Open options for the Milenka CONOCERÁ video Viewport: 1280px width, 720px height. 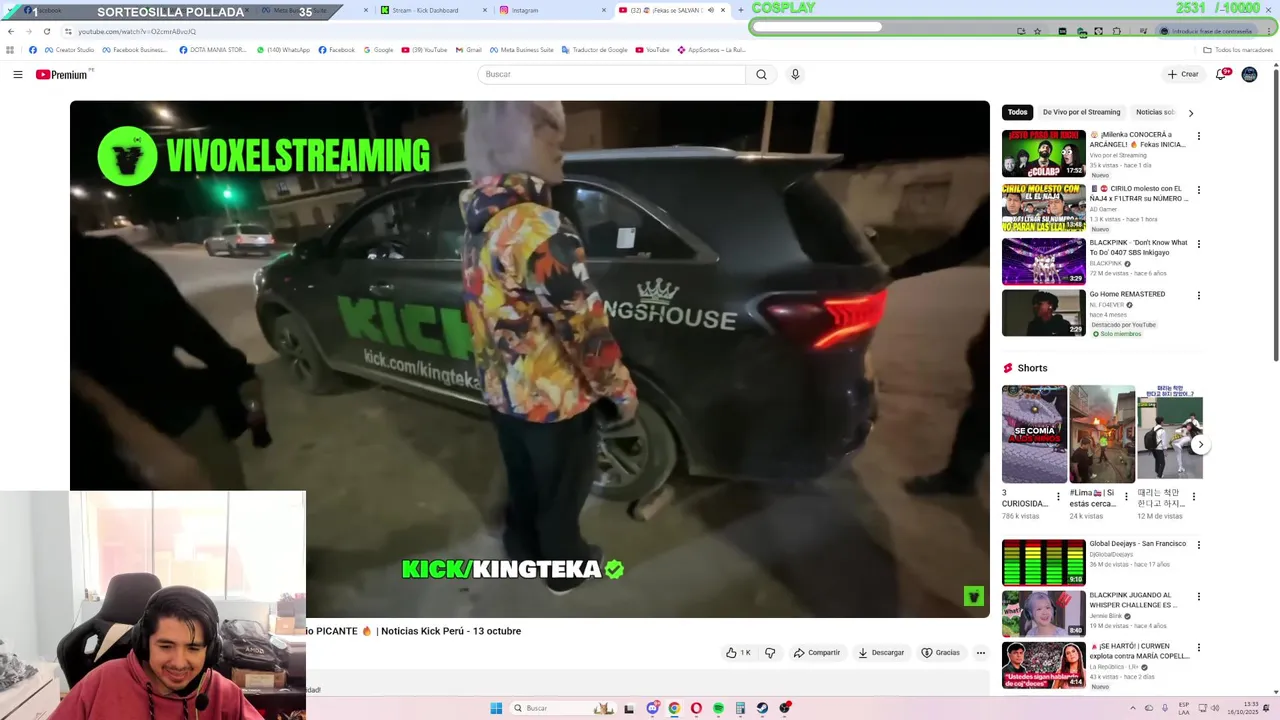point(1198,136)
